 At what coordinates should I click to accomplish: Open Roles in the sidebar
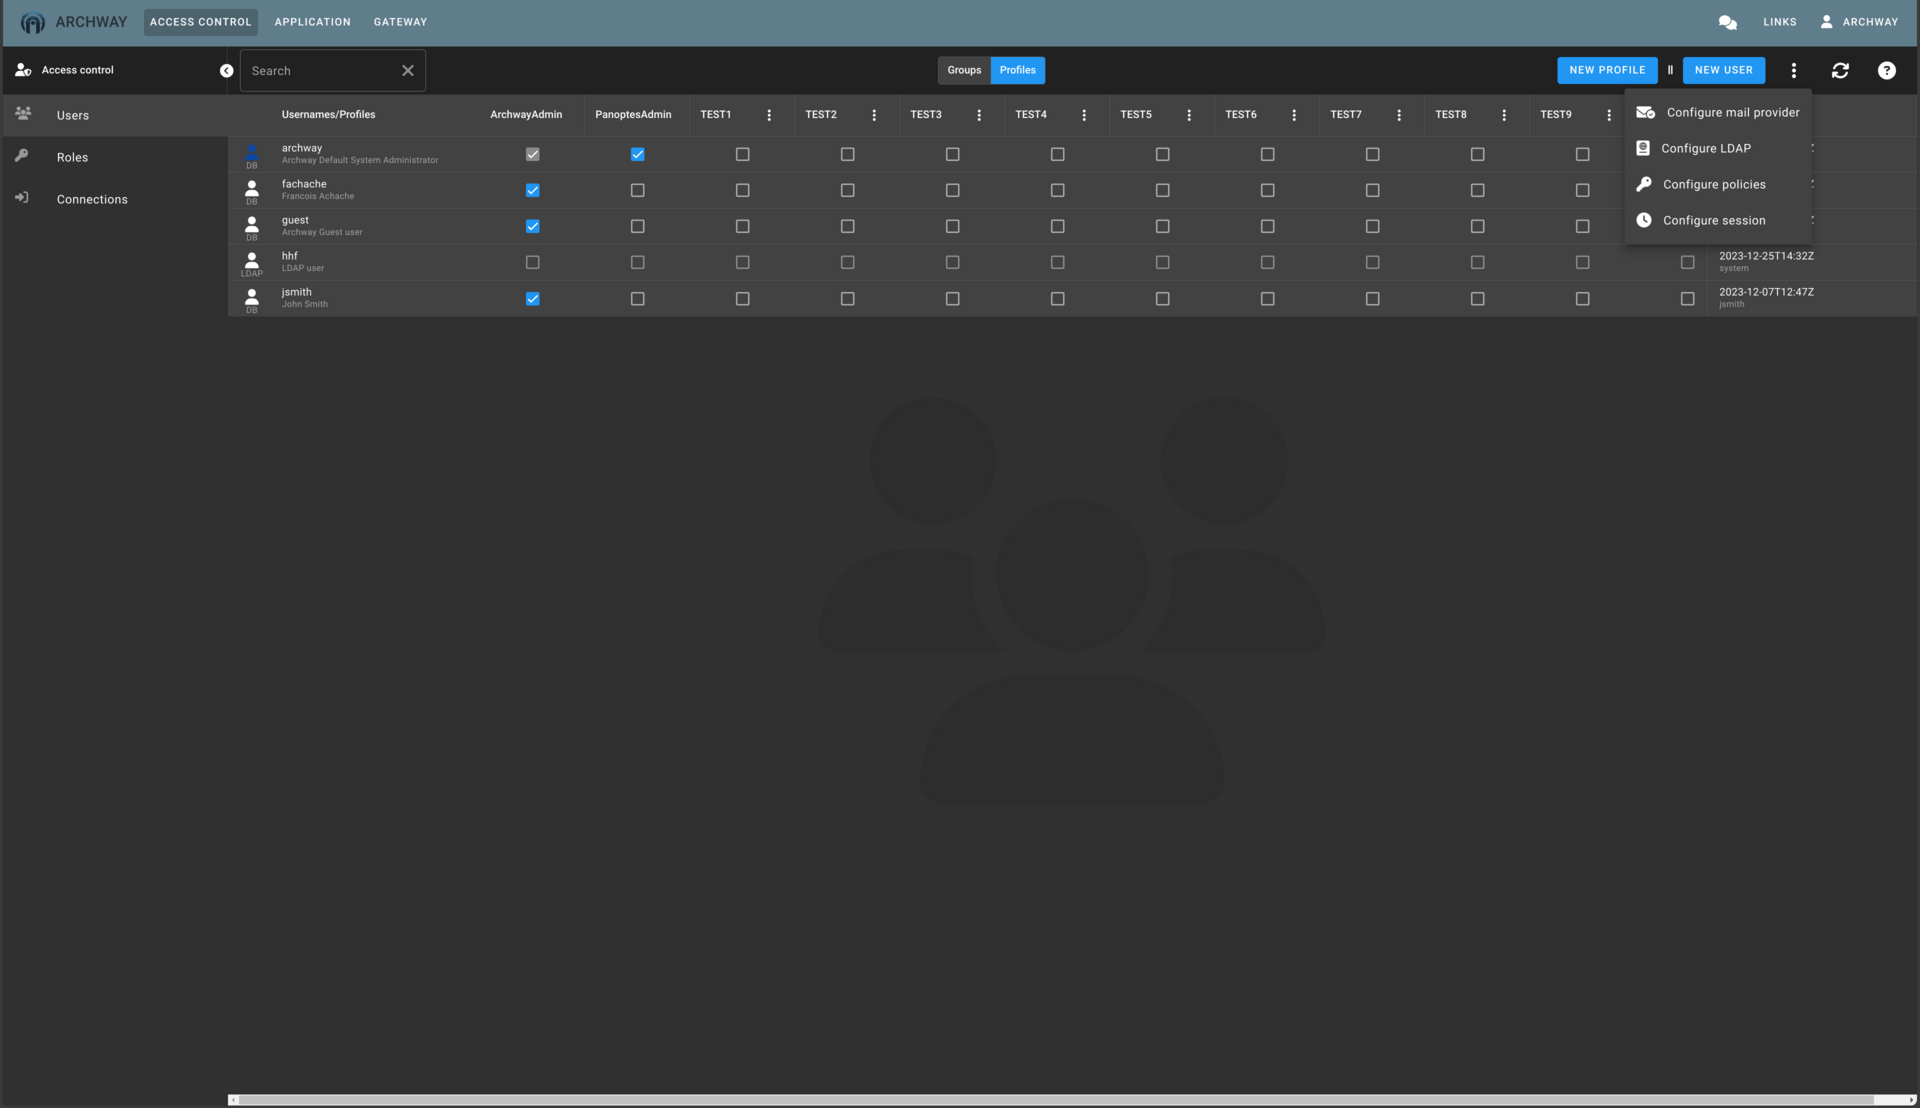[114, 157]
